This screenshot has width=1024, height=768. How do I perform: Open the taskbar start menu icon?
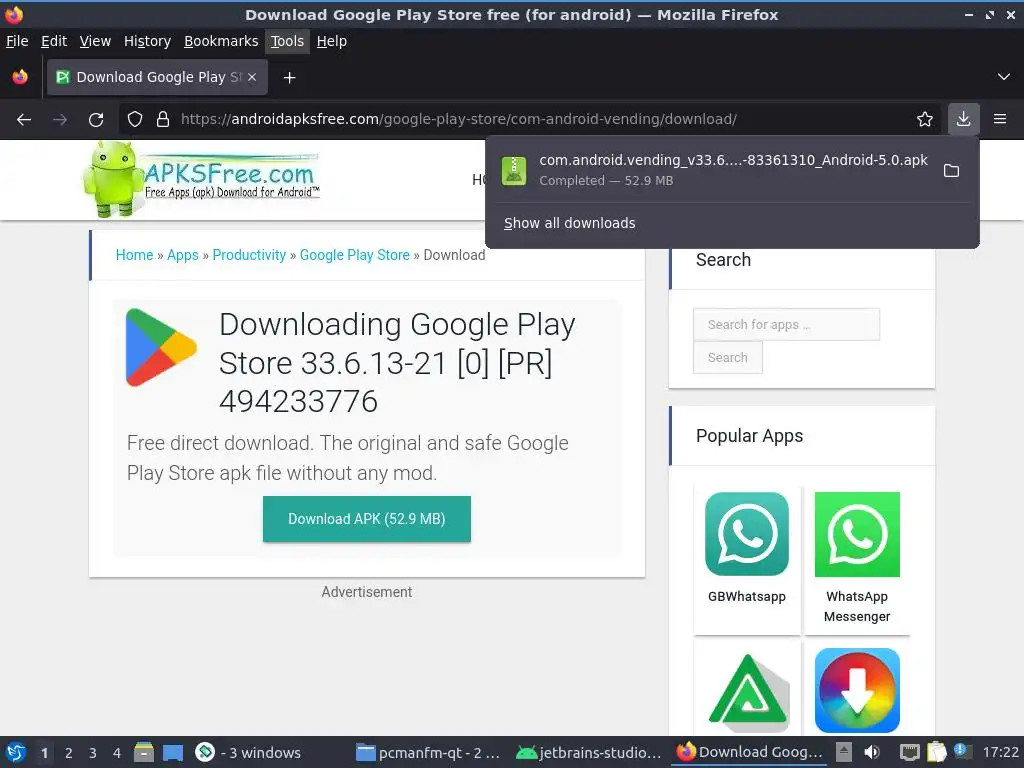click(x=16, y=752)
